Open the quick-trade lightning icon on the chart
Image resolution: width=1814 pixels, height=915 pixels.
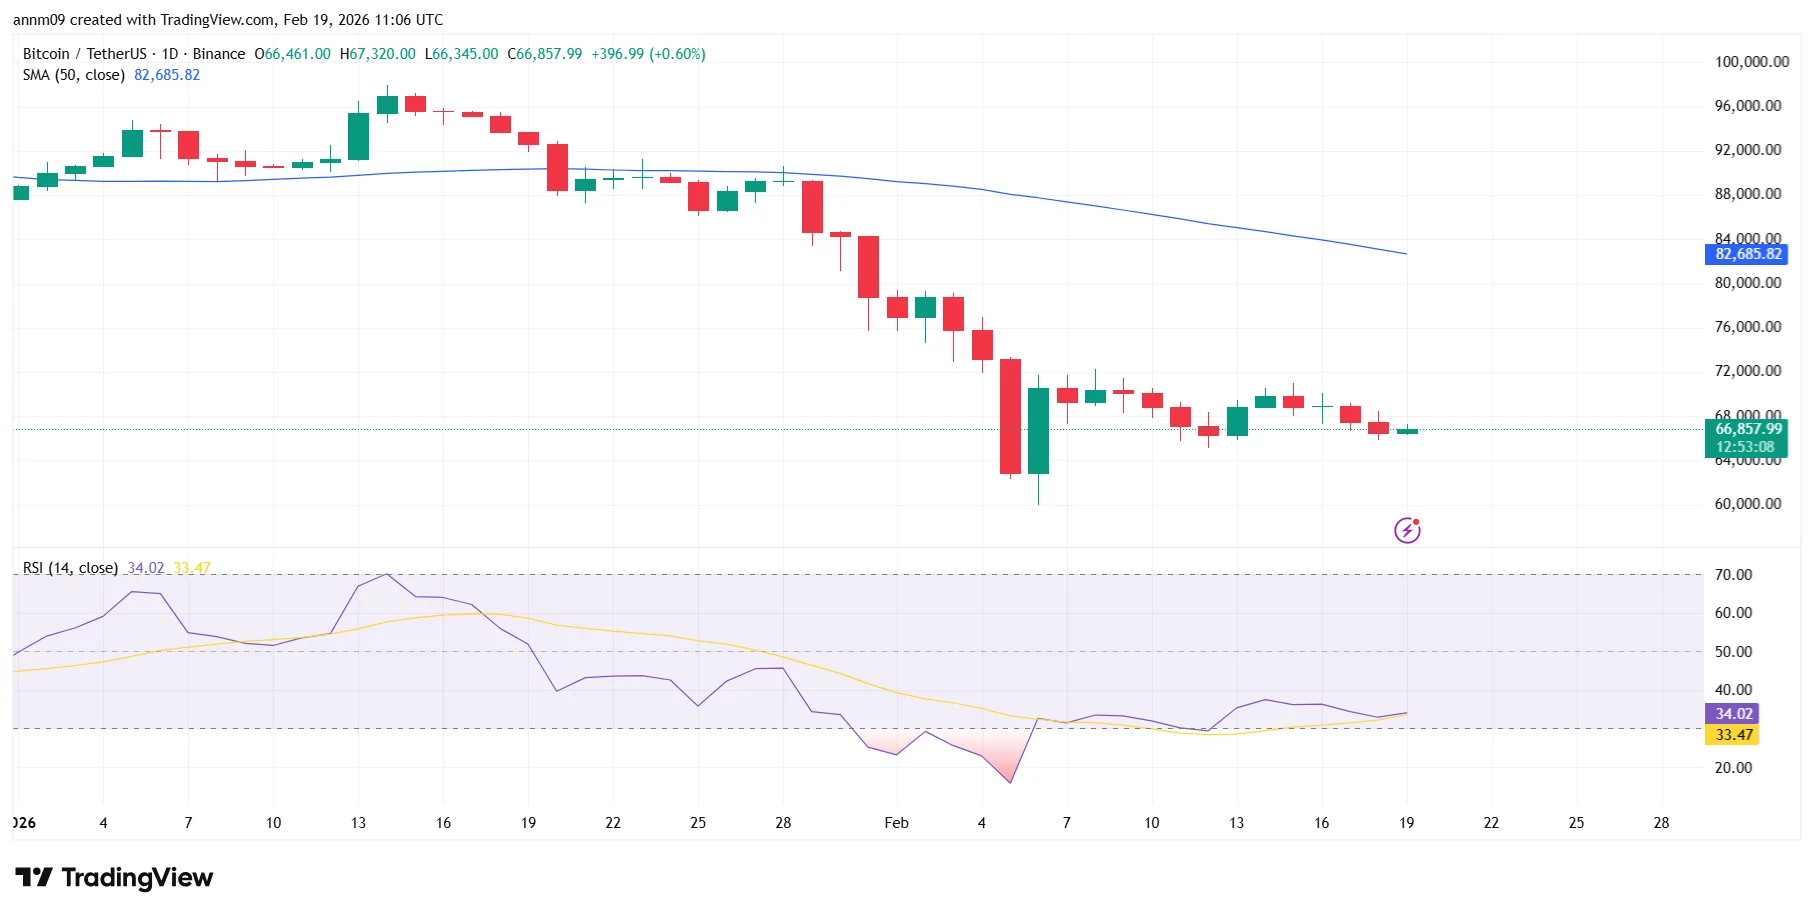(1408, 529)
